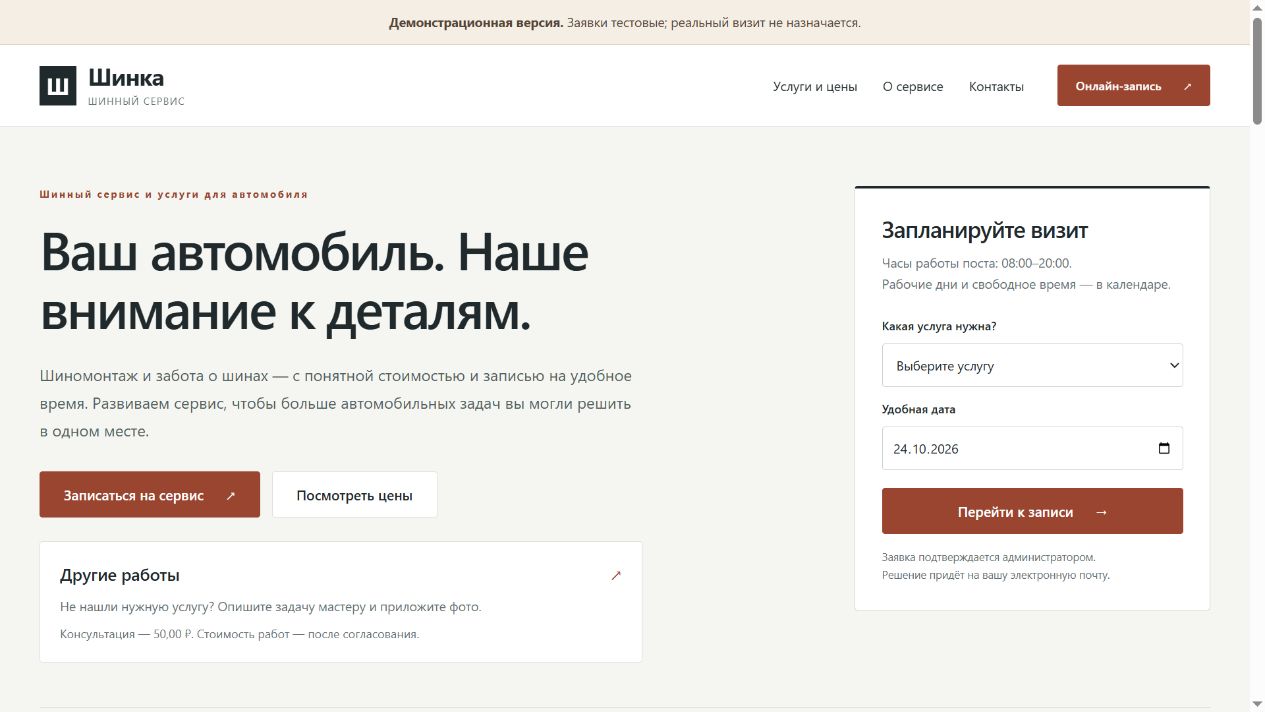
Task: Click the text 'Часы работы поста: 08:00–20:00.'
Action: point(977,263)
